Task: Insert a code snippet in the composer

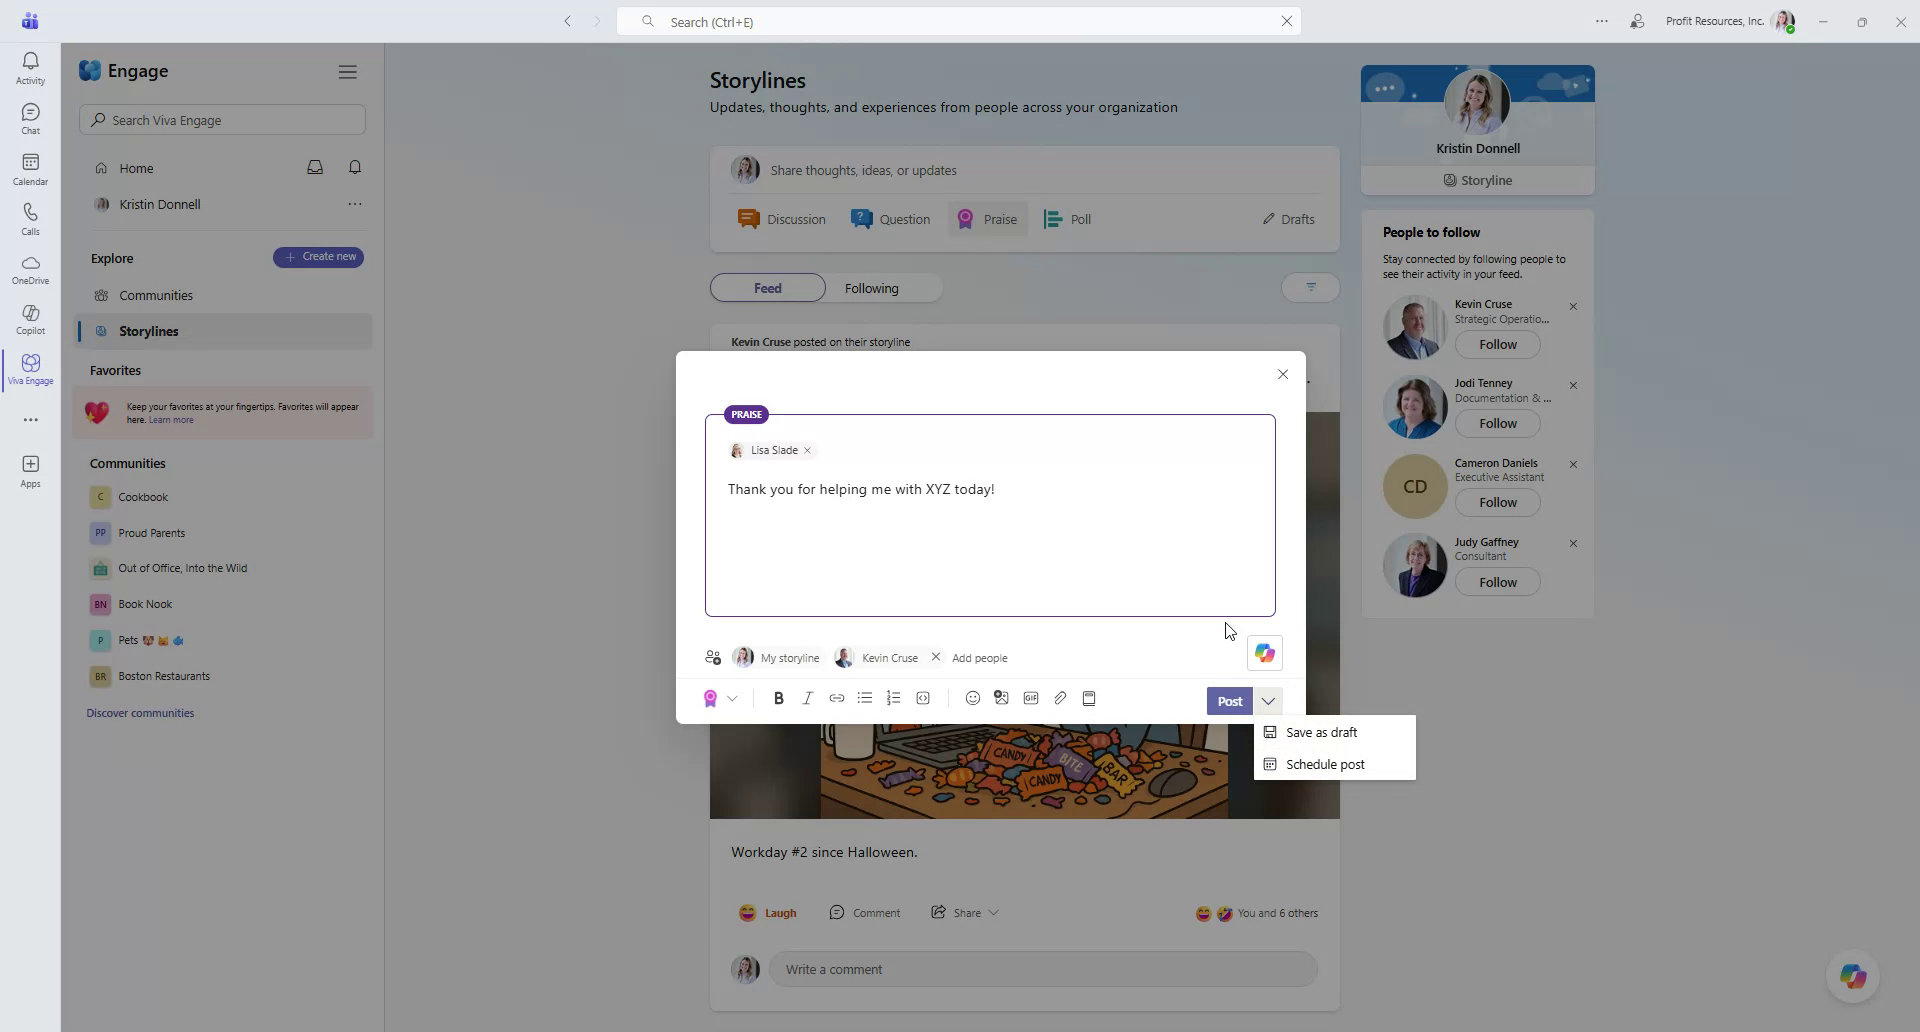Action: (923, 698)
